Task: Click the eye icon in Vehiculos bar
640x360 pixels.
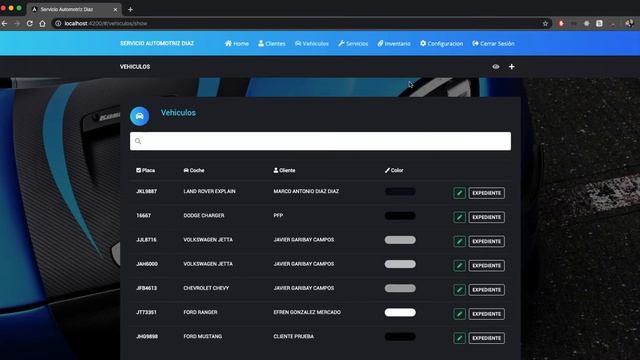Action: pyautogui.click(x=496, y=67)
